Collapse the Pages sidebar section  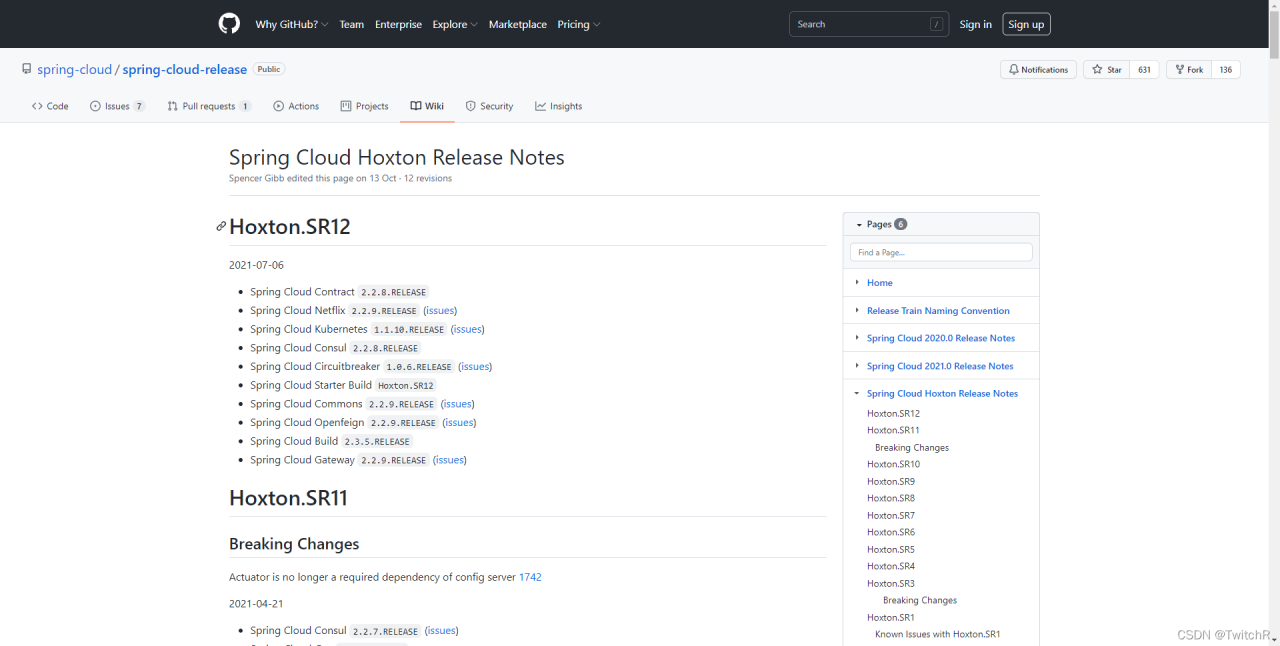click(x=859, y=225)
